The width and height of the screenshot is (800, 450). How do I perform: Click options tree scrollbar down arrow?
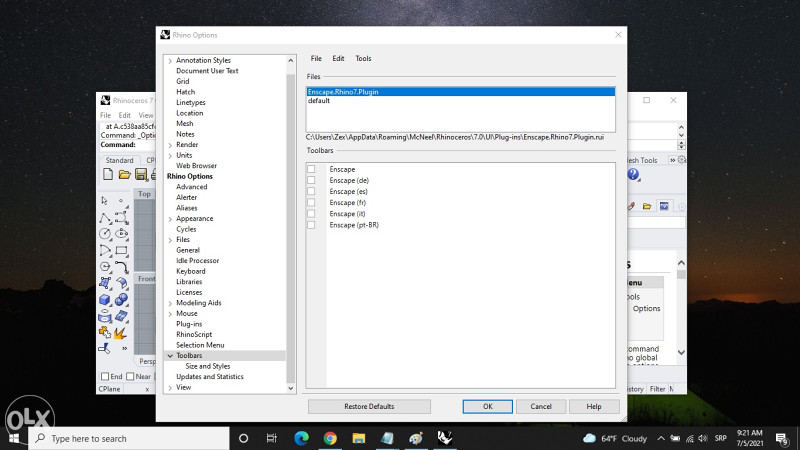291,388
